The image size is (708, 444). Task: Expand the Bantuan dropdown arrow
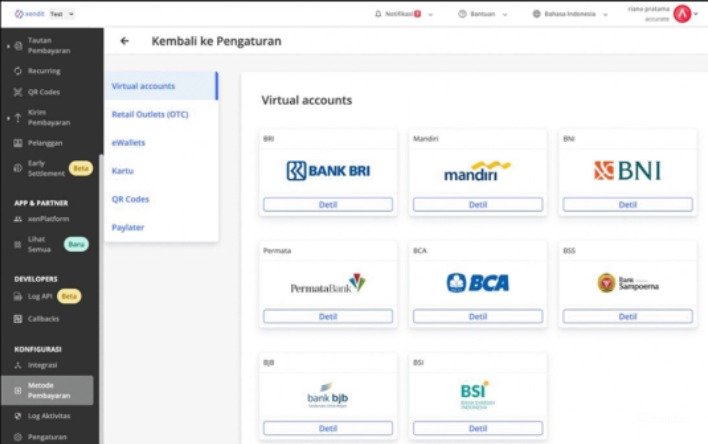point(505,14)
